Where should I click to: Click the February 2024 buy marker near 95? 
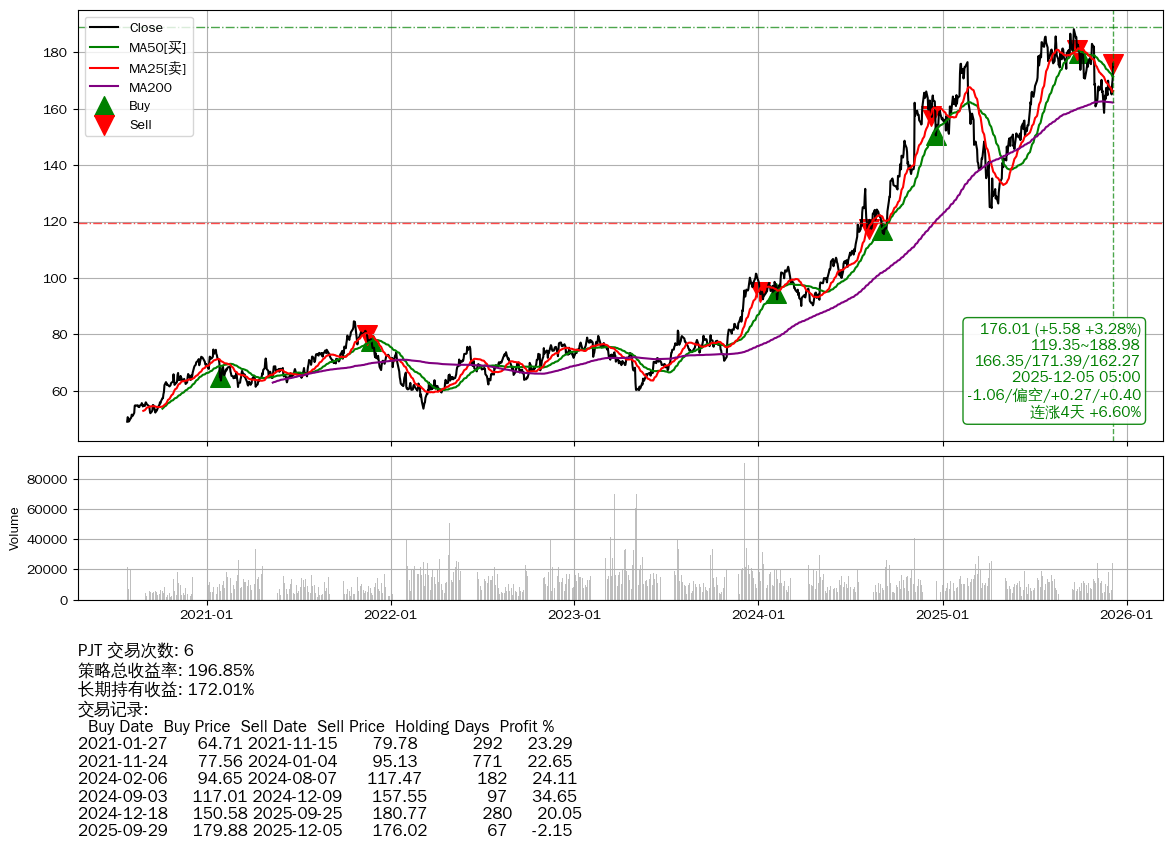click(775, 293)
